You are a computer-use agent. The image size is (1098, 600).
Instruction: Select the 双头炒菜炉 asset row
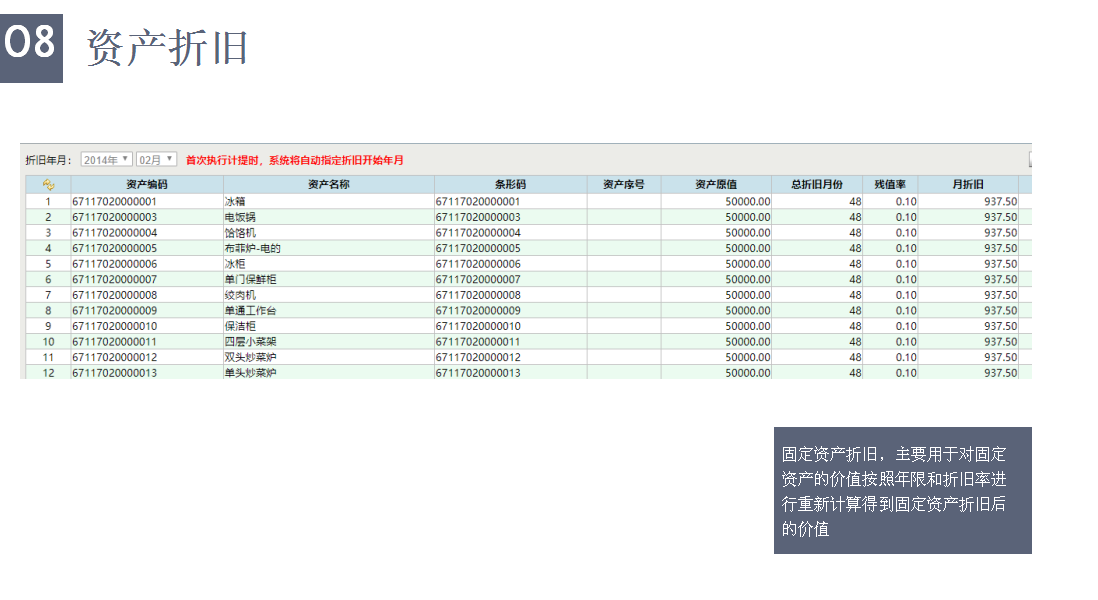click(248, 357)
